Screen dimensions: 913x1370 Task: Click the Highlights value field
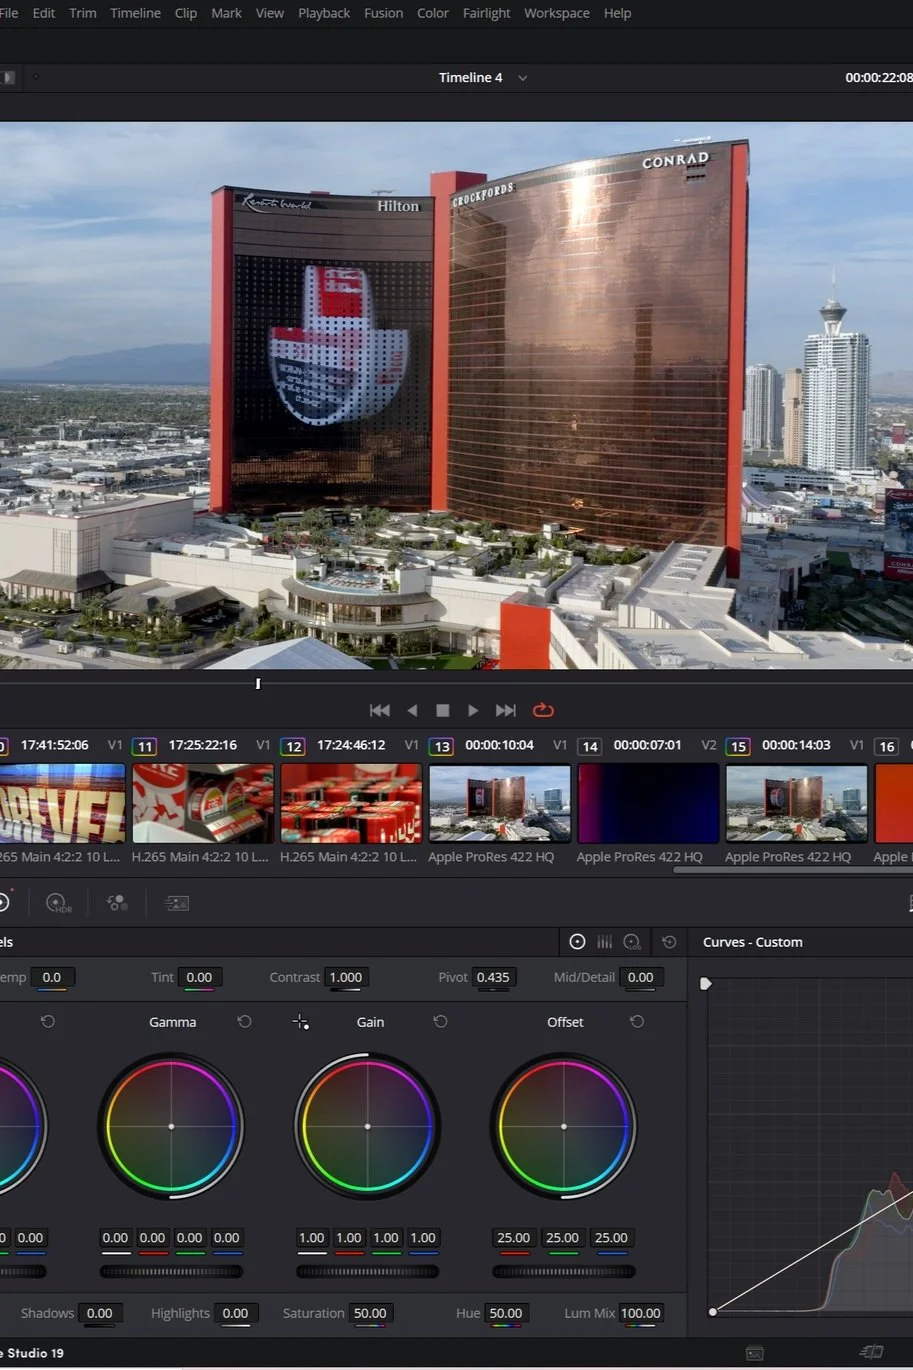pos(236,1313)
